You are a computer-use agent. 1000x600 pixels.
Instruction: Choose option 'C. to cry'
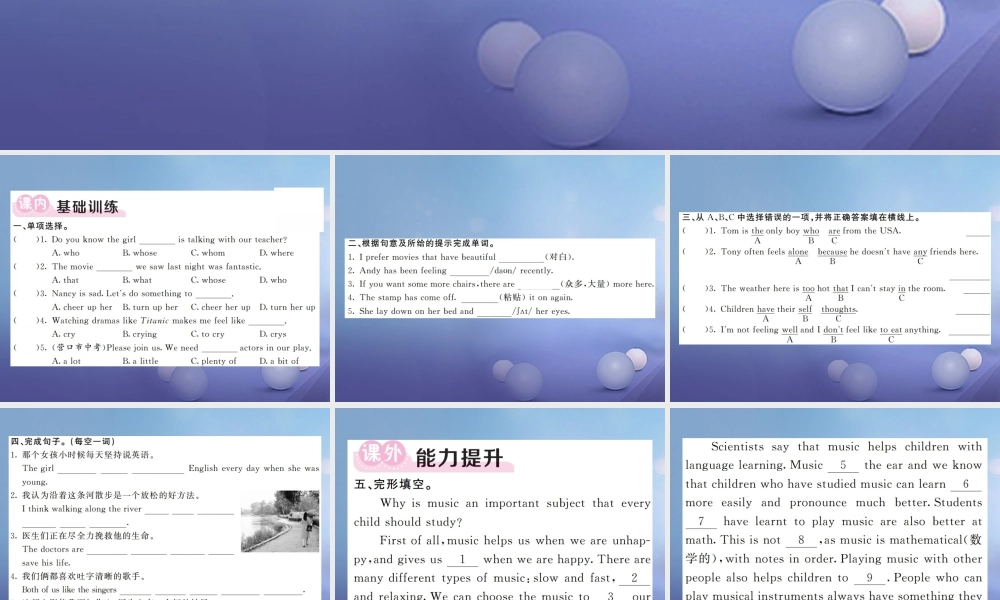(207, 334)
